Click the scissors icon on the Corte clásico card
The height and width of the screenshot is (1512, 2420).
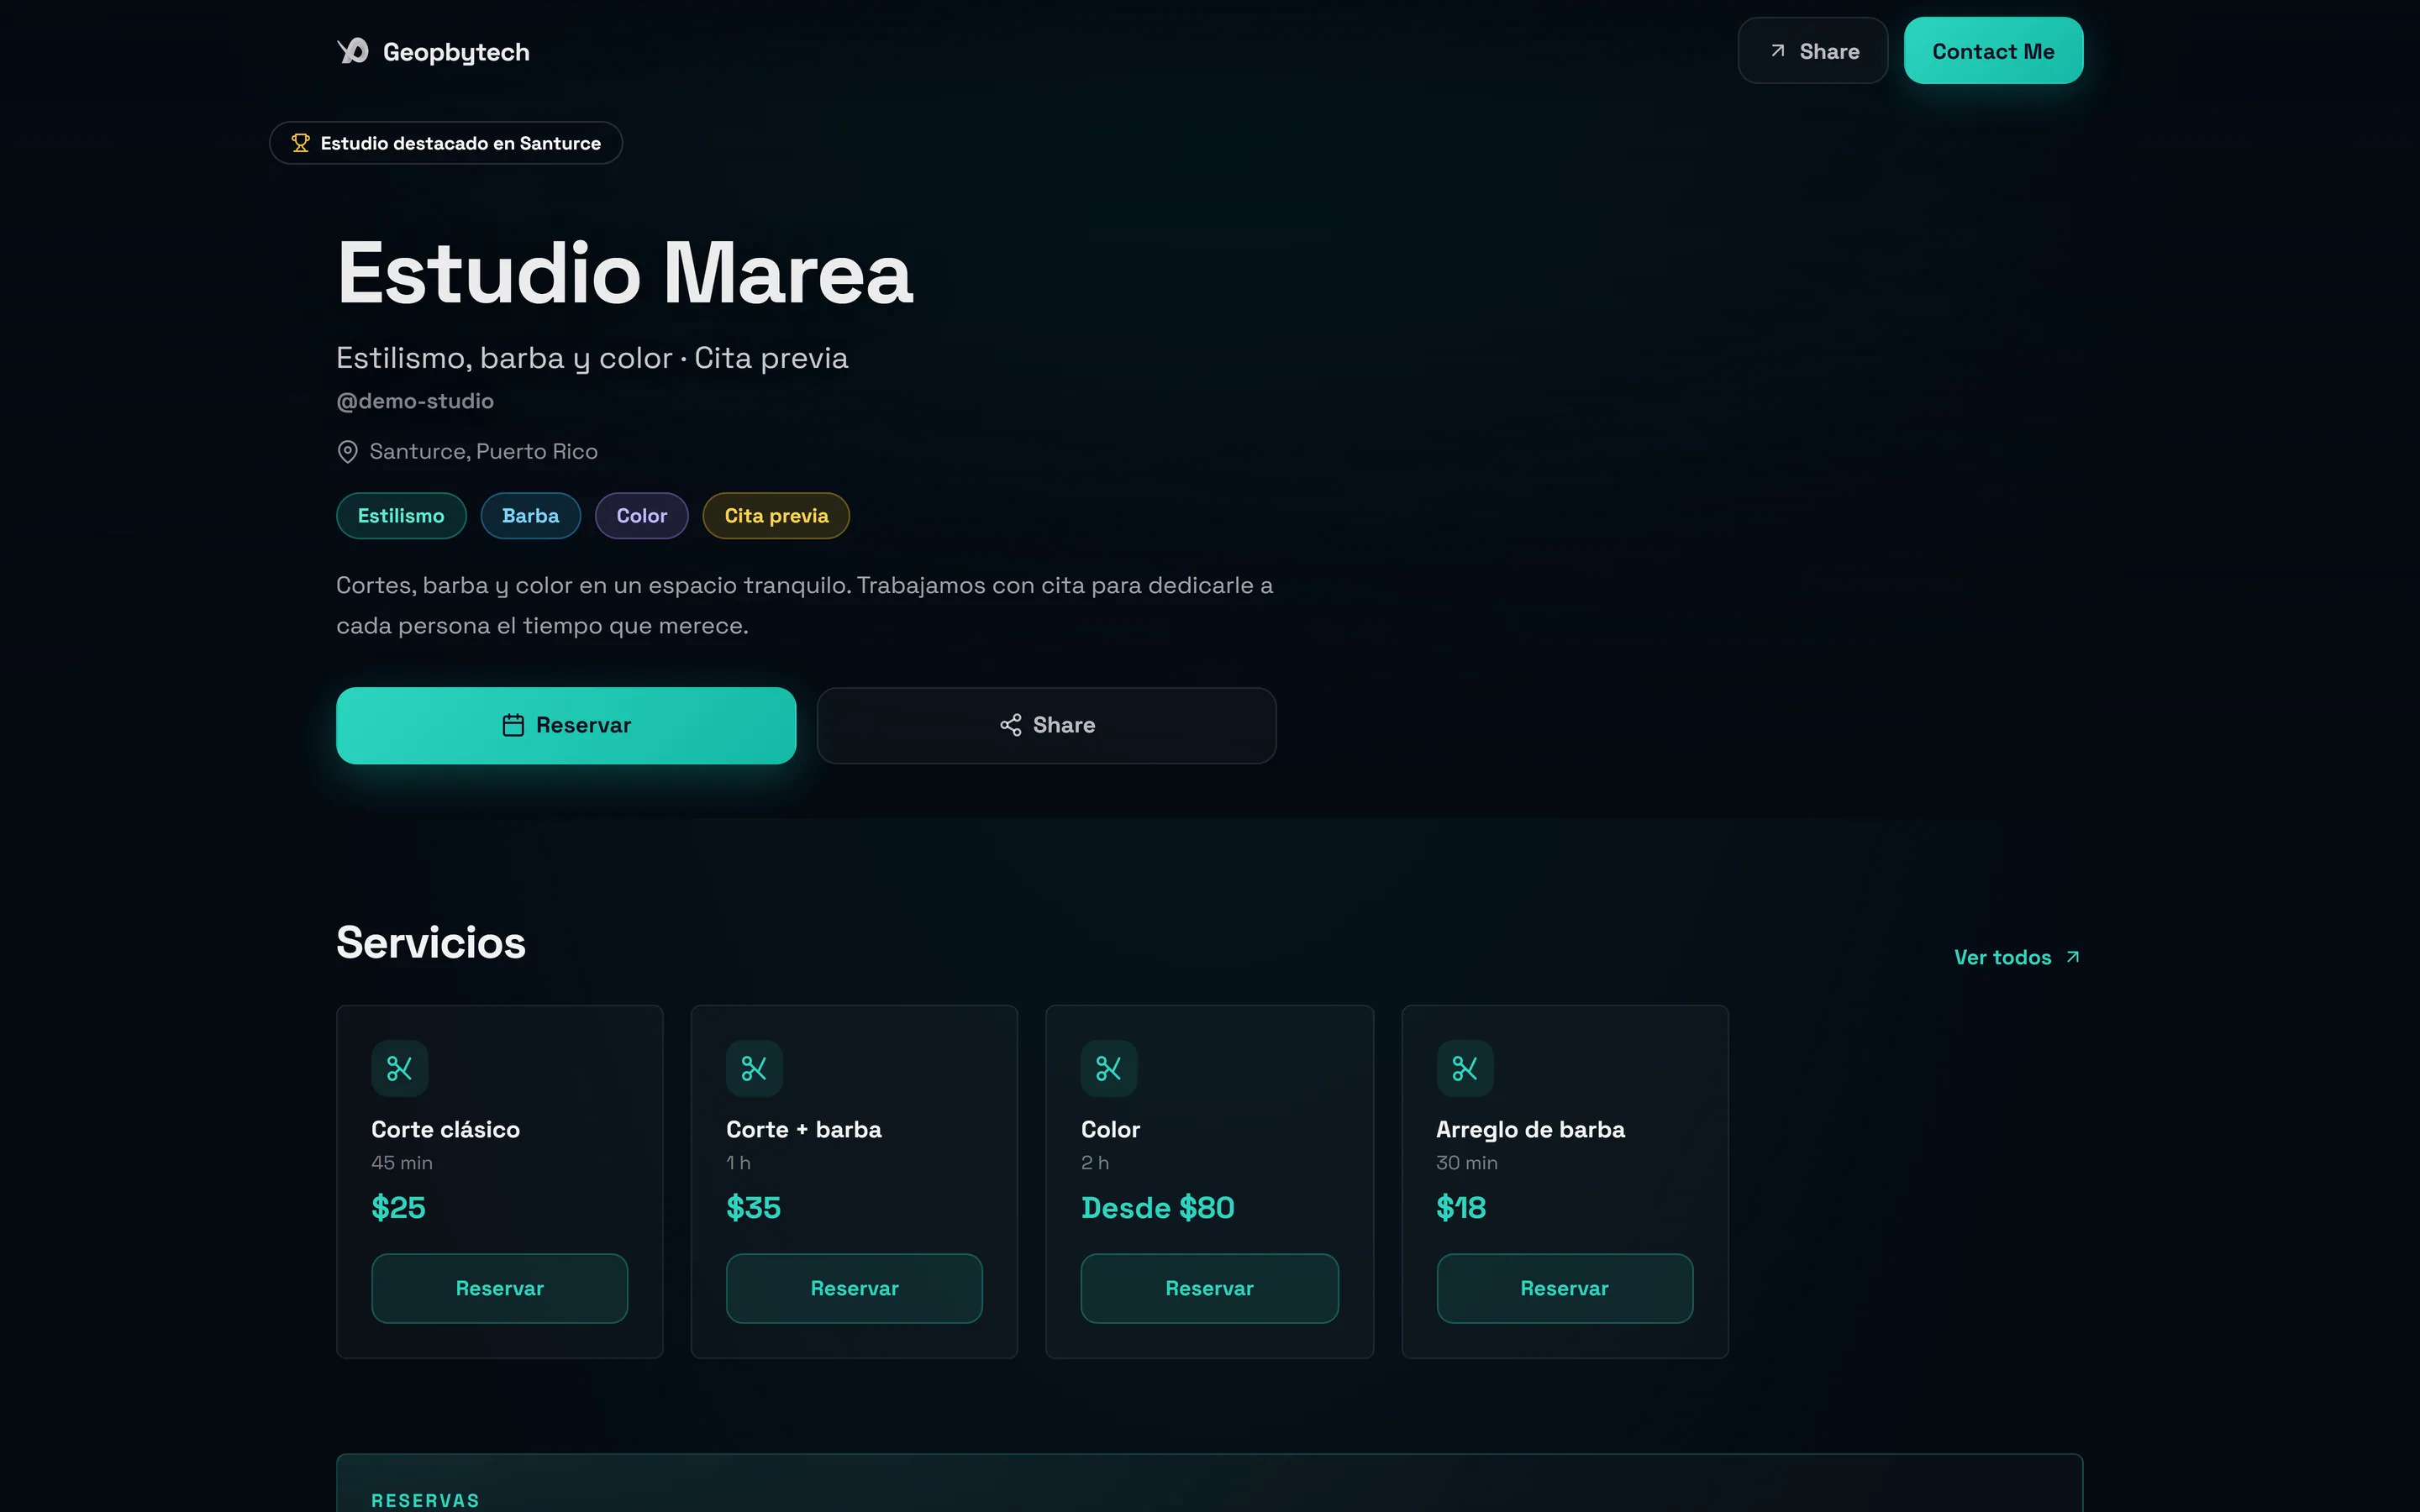click(x=400, y=1068)
